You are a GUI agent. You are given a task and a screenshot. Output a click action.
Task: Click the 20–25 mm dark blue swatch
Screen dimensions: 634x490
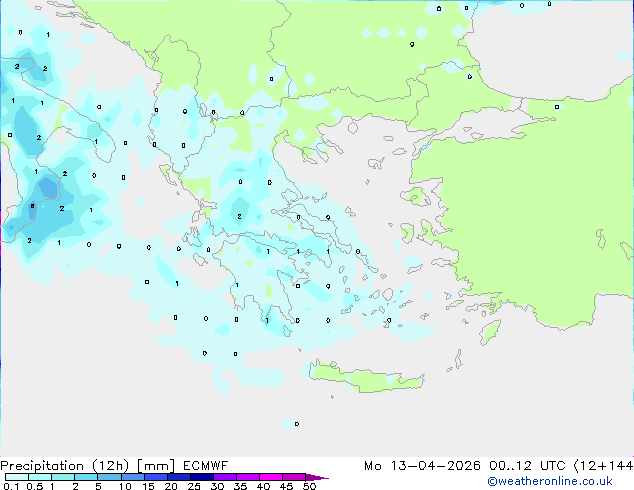178,477
